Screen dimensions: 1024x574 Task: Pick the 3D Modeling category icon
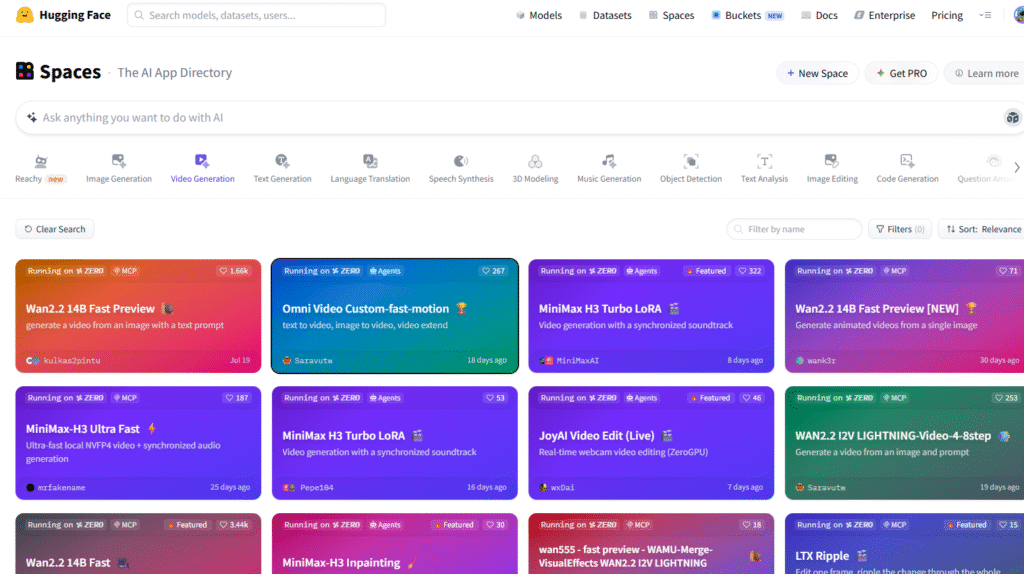[x=535, y=161]
